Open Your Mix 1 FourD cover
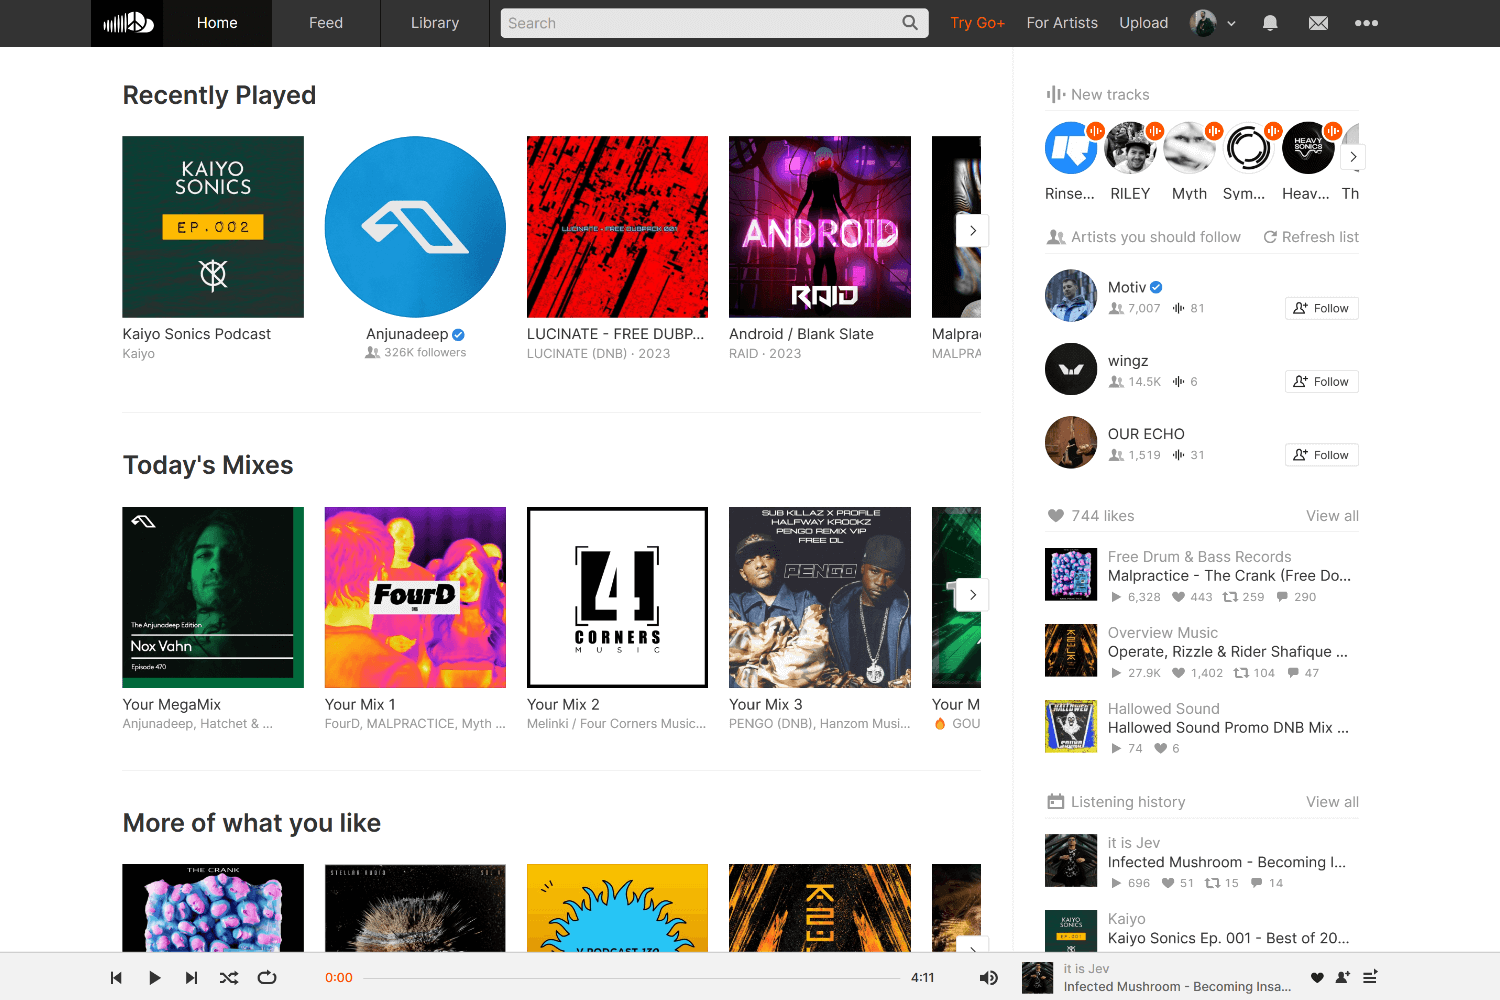 point(415,597)
